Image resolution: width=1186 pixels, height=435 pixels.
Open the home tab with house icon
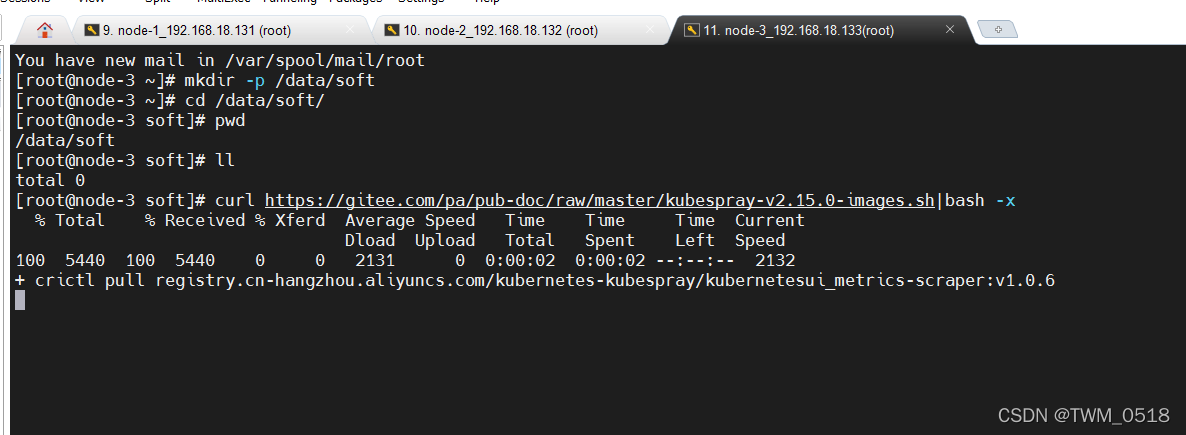(44, 30)
